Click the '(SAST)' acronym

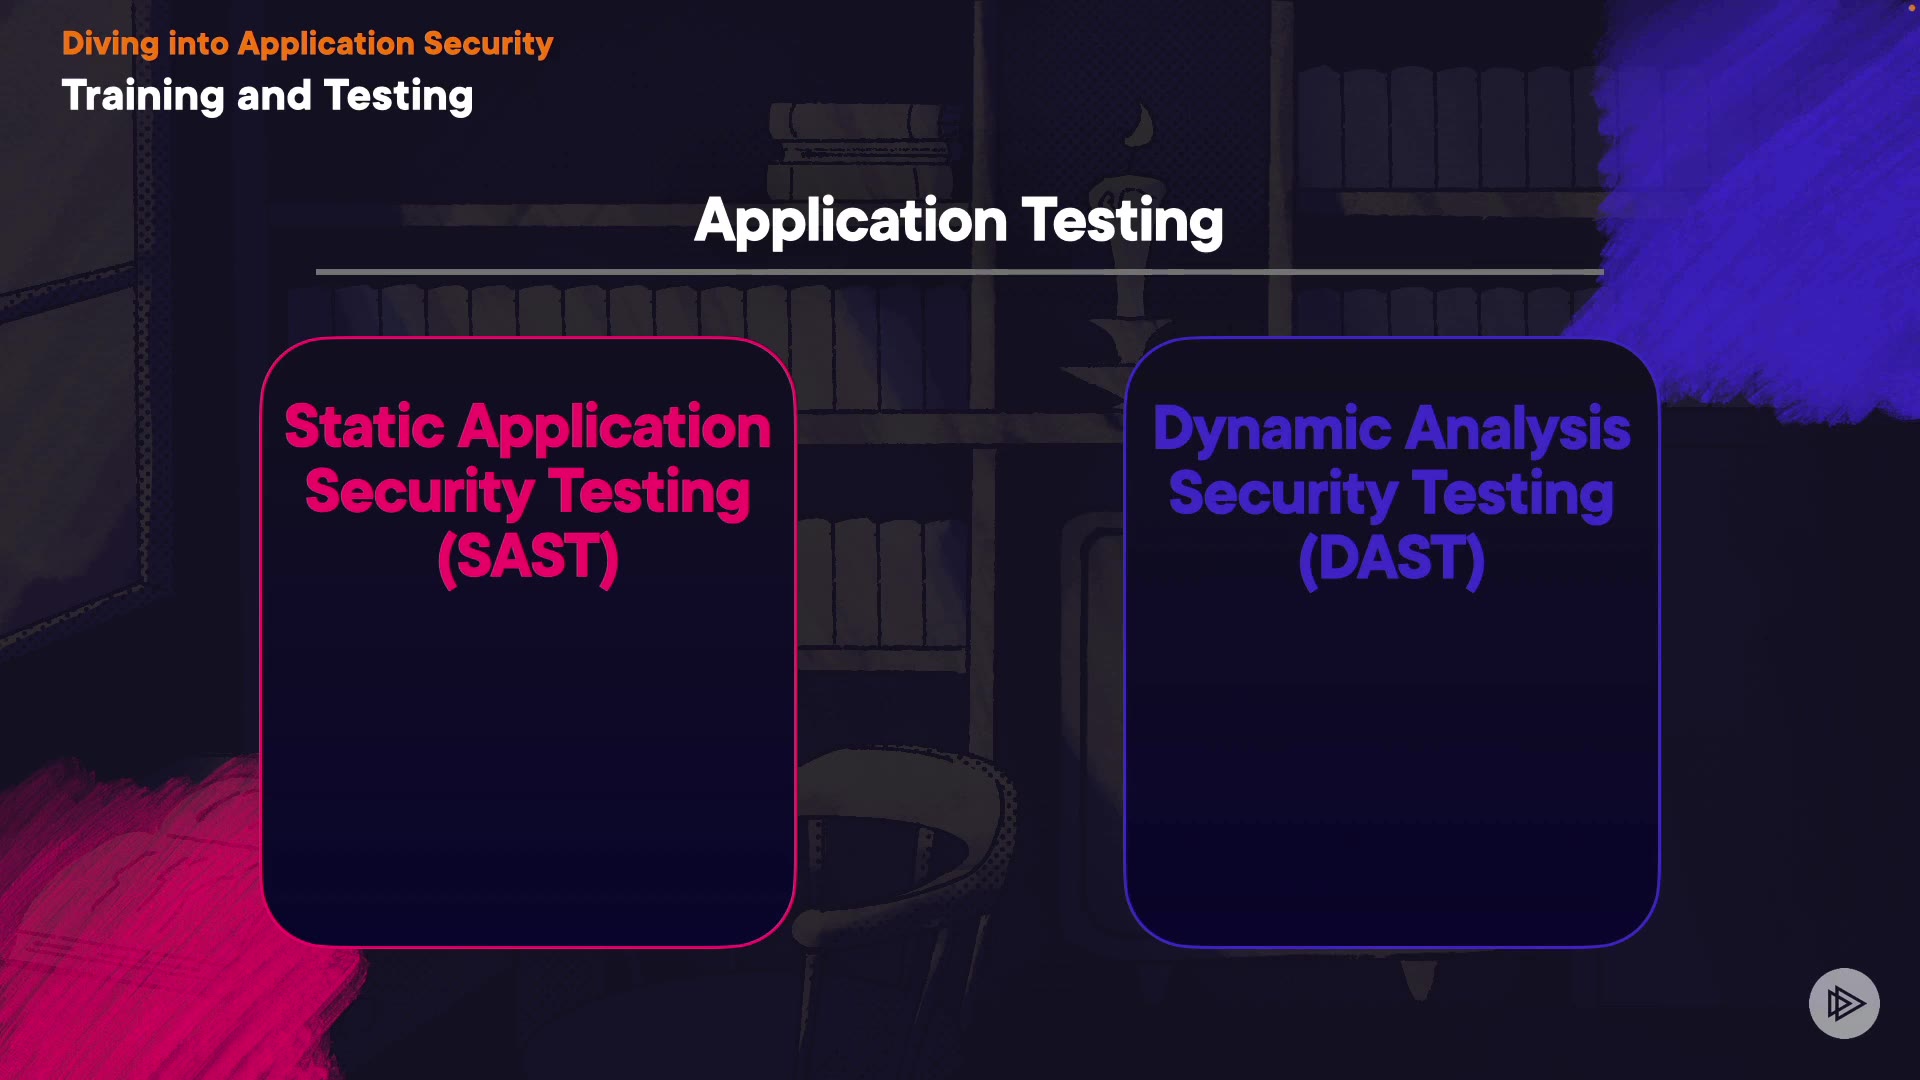[527, 557]
